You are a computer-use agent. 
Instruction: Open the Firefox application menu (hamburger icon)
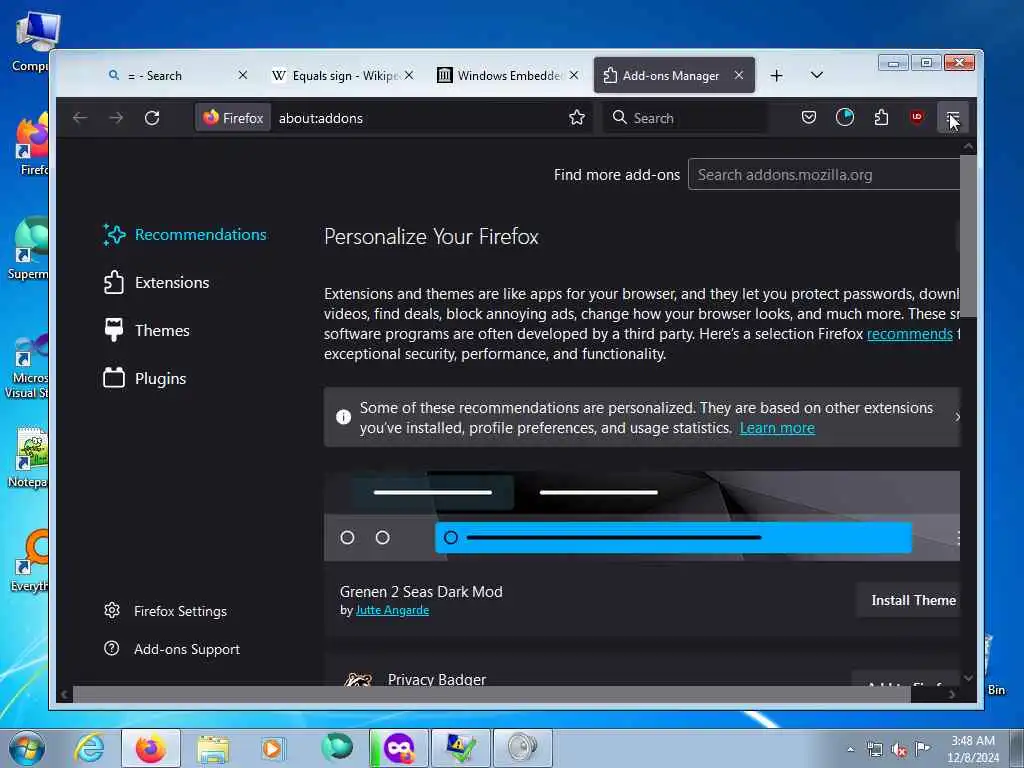(x=952, y=118)
